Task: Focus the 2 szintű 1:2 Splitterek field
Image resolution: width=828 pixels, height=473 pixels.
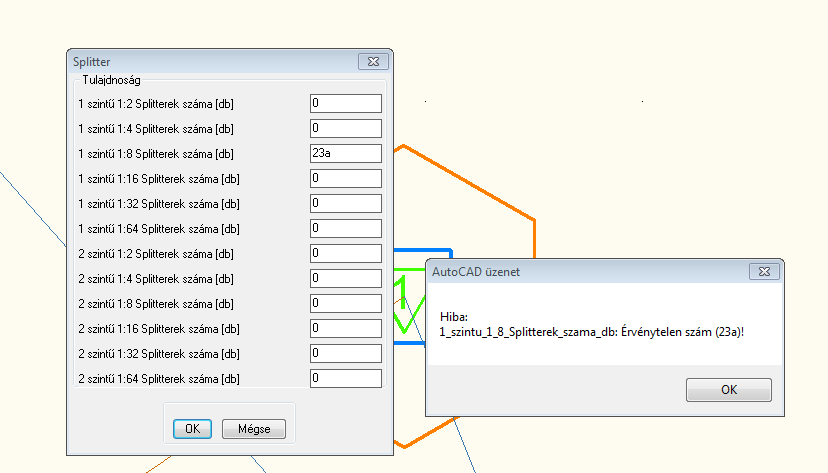Action: (346, 253)
